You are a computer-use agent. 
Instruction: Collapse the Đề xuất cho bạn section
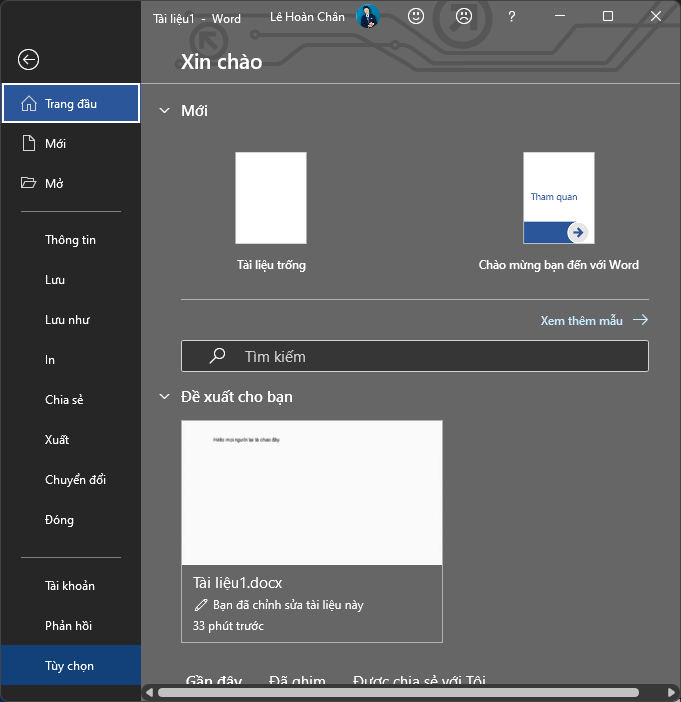[x=165, y=397]
